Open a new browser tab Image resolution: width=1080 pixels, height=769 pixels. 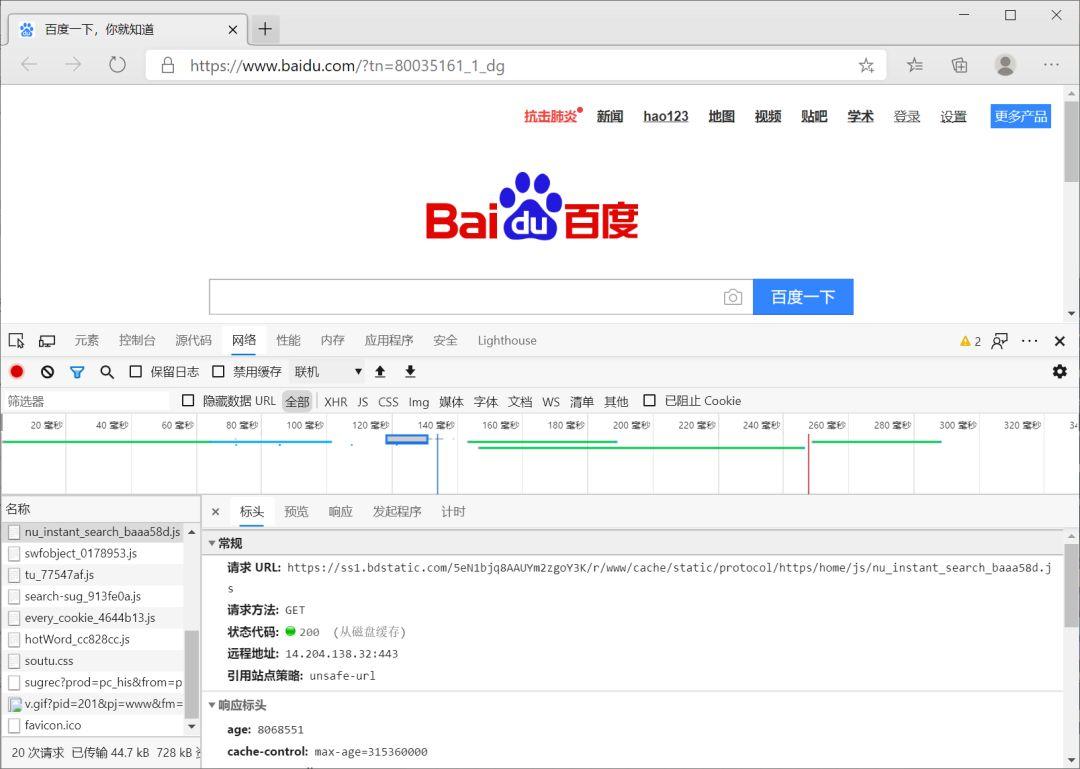point(265,29)
